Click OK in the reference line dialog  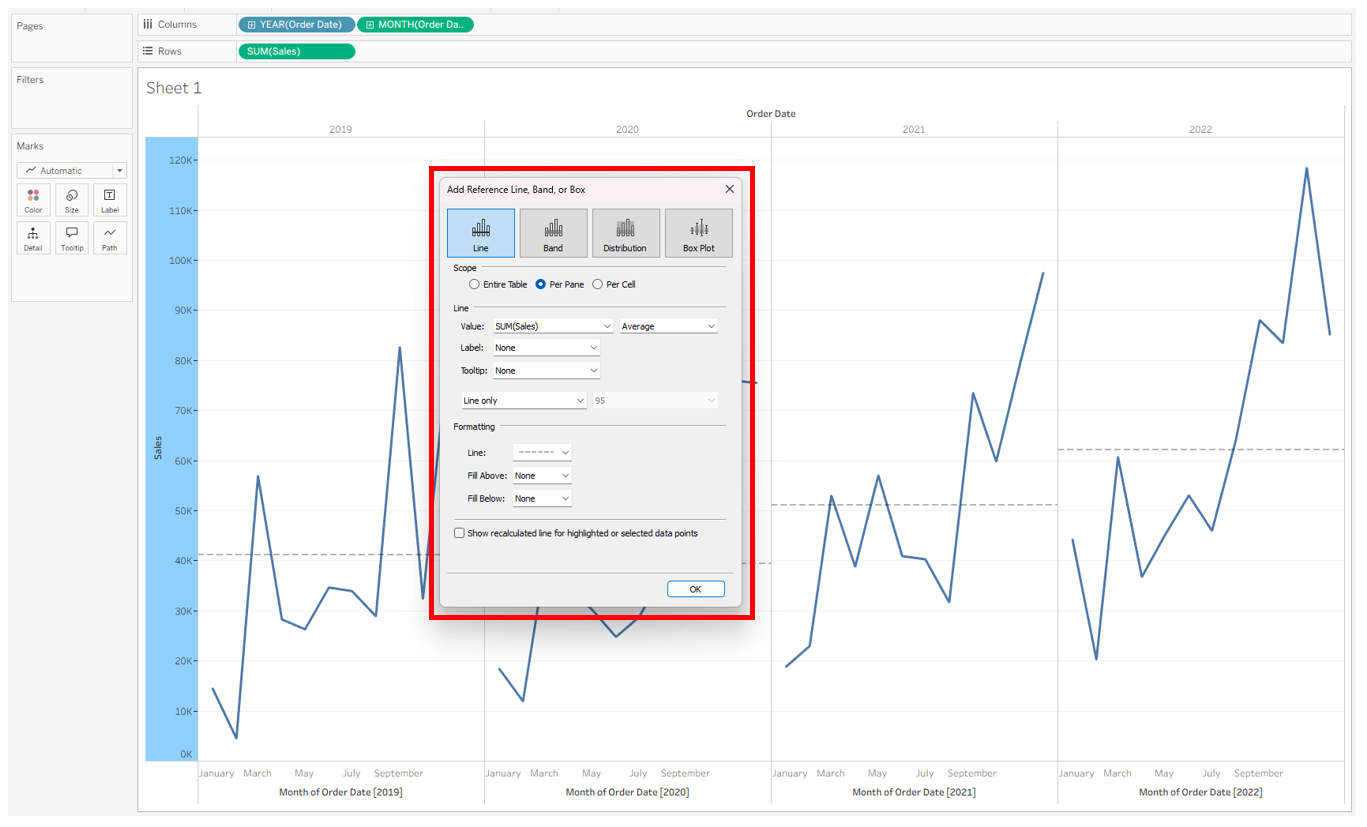[696, 589]
